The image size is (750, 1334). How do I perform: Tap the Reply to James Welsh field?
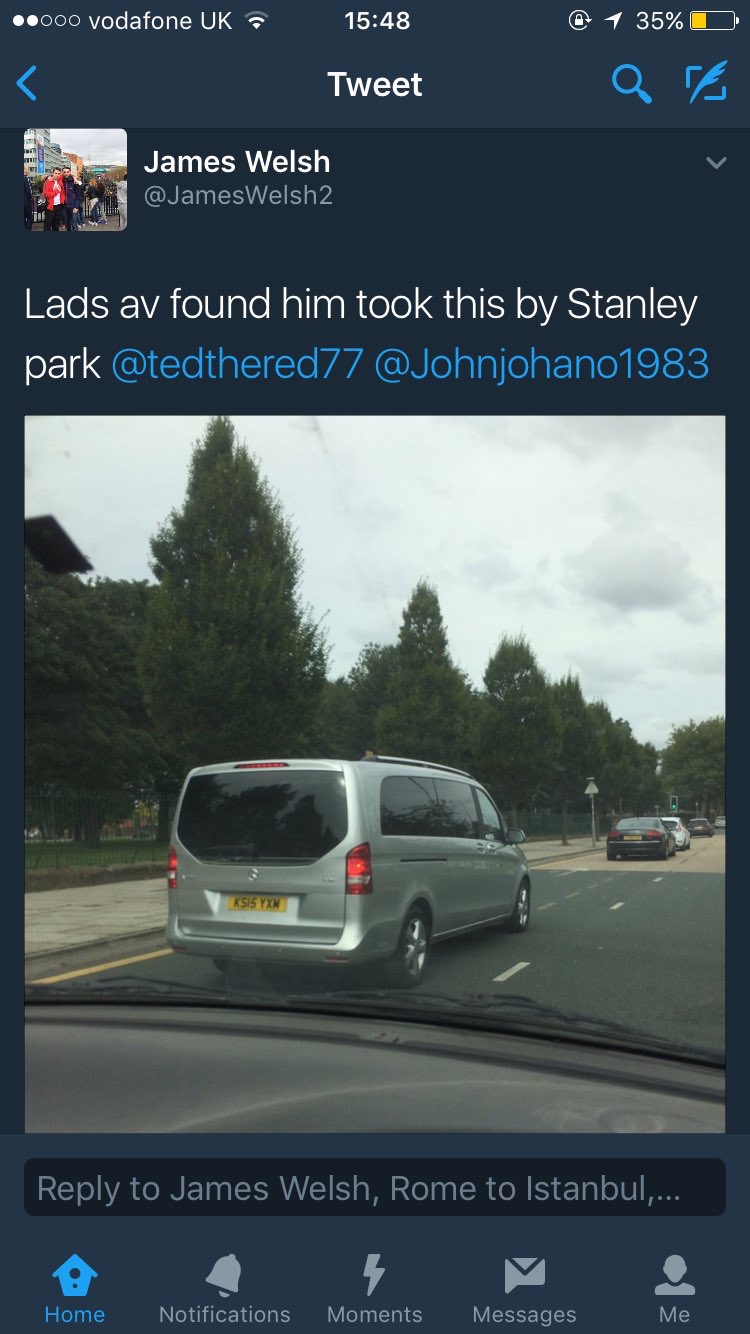[x=375, y=1187]
